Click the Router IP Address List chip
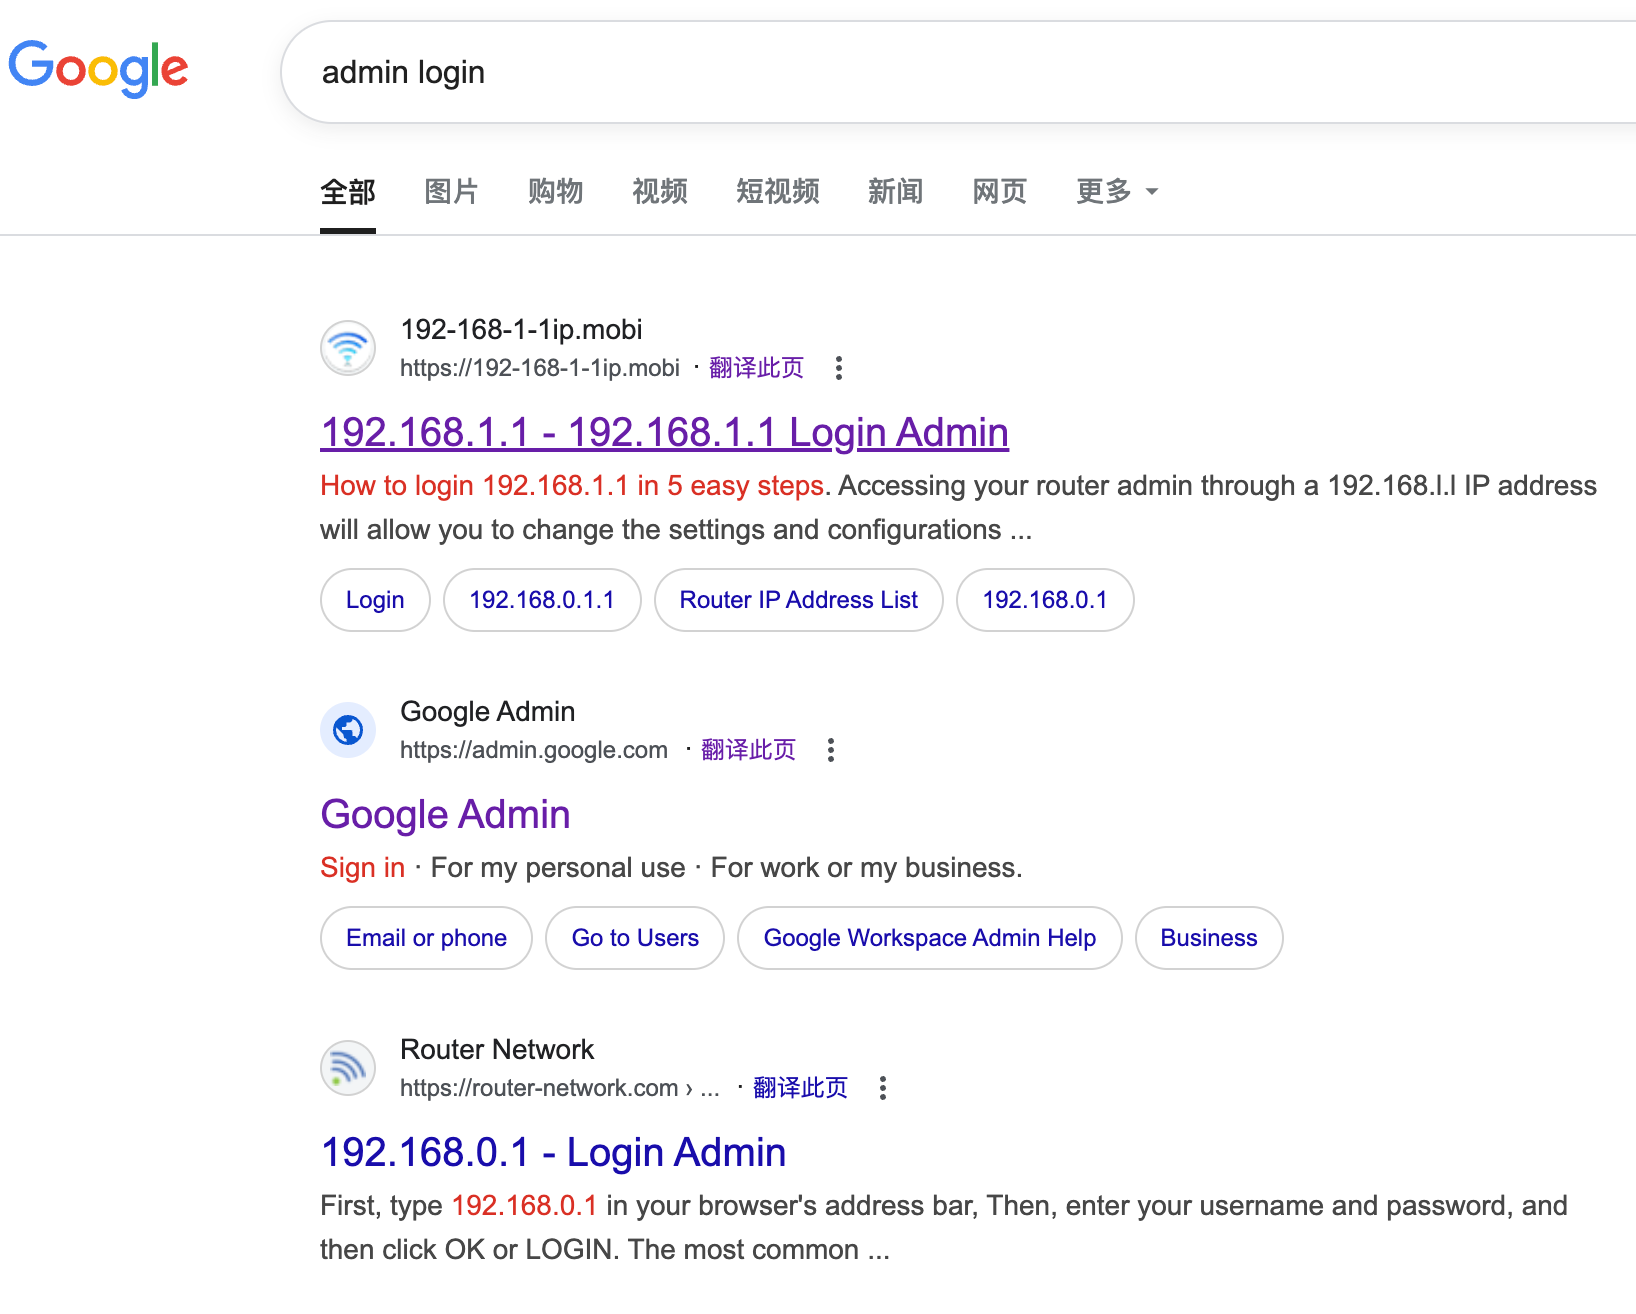1636x1314 pixels. tap(797, 600)
